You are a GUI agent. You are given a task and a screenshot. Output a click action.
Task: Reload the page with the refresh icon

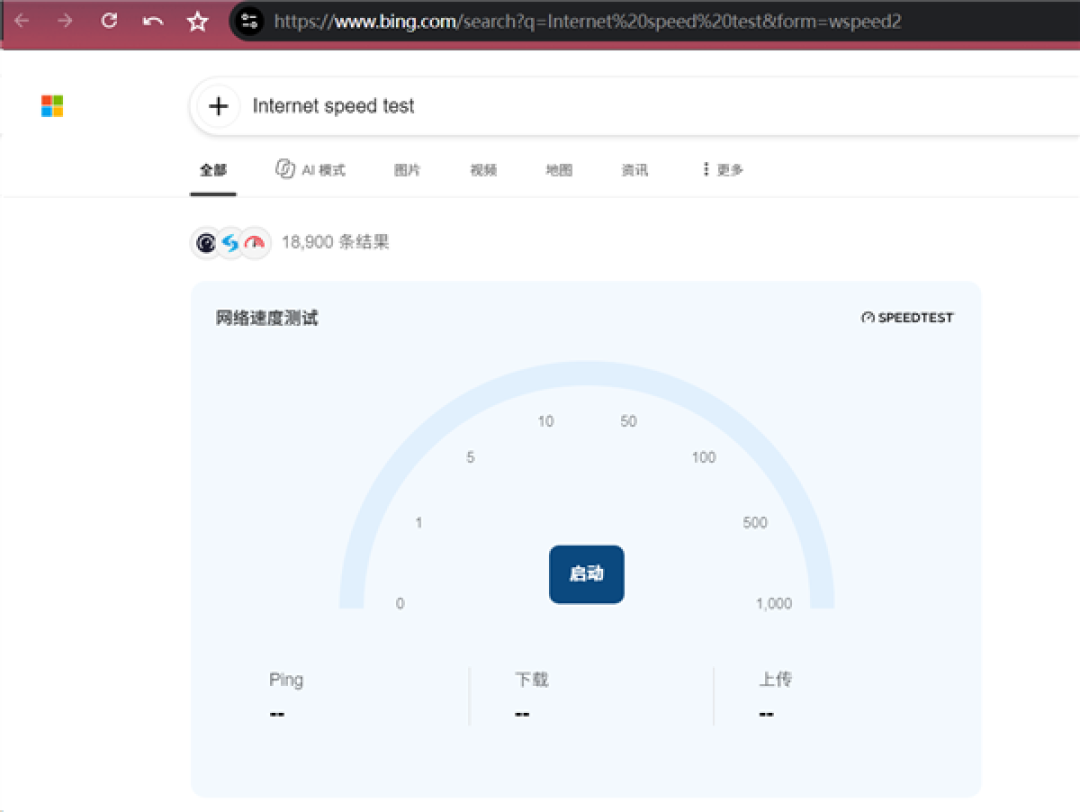[x=109, y=21]
